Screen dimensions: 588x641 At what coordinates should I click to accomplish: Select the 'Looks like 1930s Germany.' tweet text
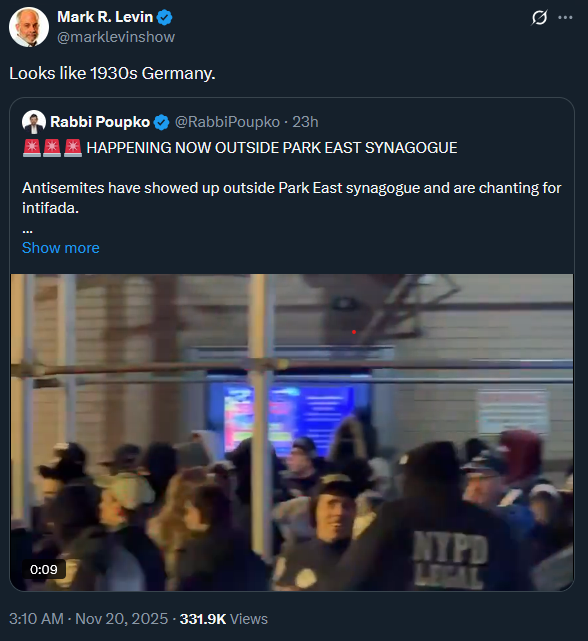112,74
